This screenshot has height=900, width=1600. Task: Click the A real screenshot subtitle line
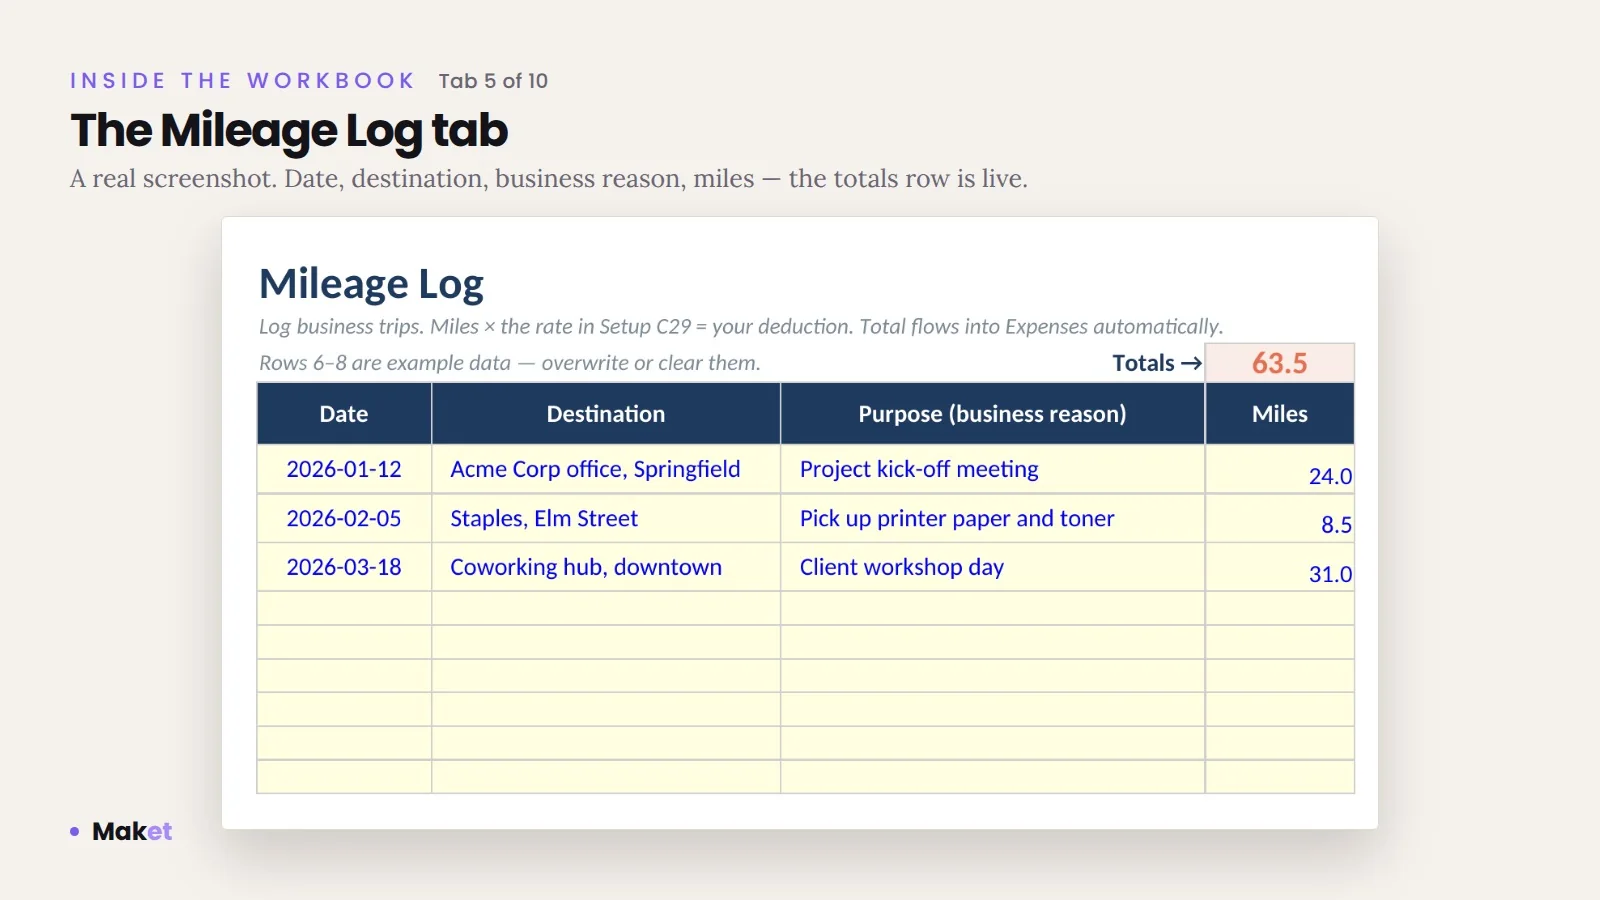[x=549, y=179]
